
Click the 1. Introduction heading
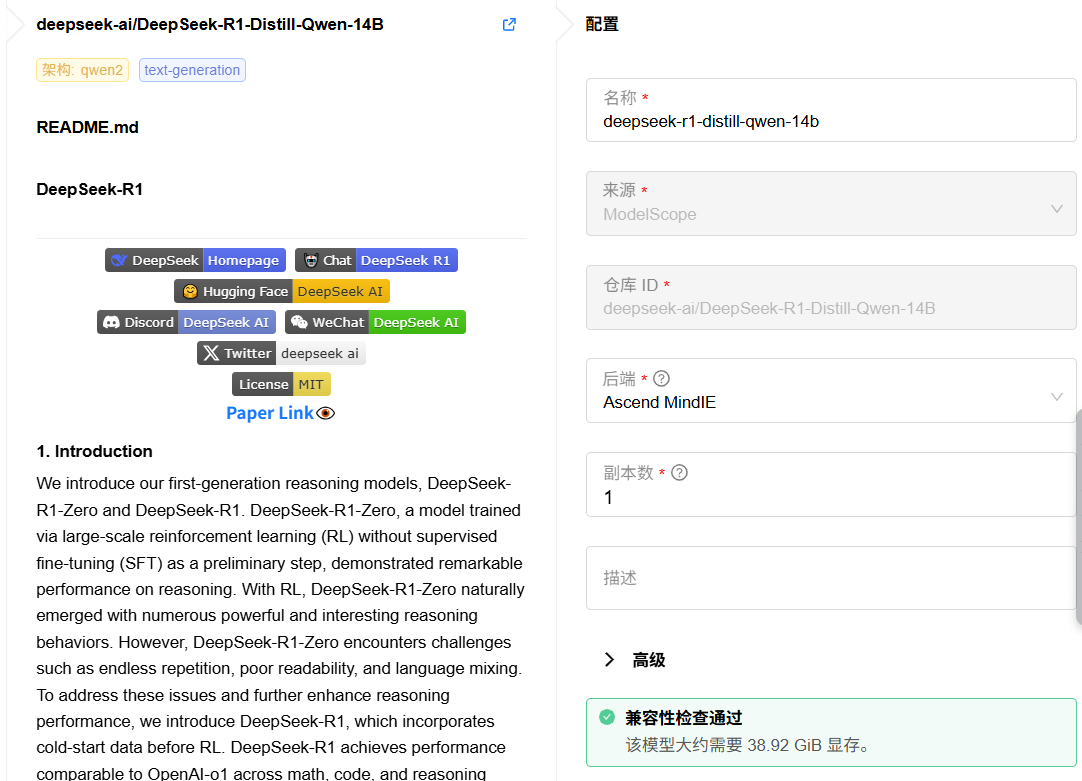point(95,451)
